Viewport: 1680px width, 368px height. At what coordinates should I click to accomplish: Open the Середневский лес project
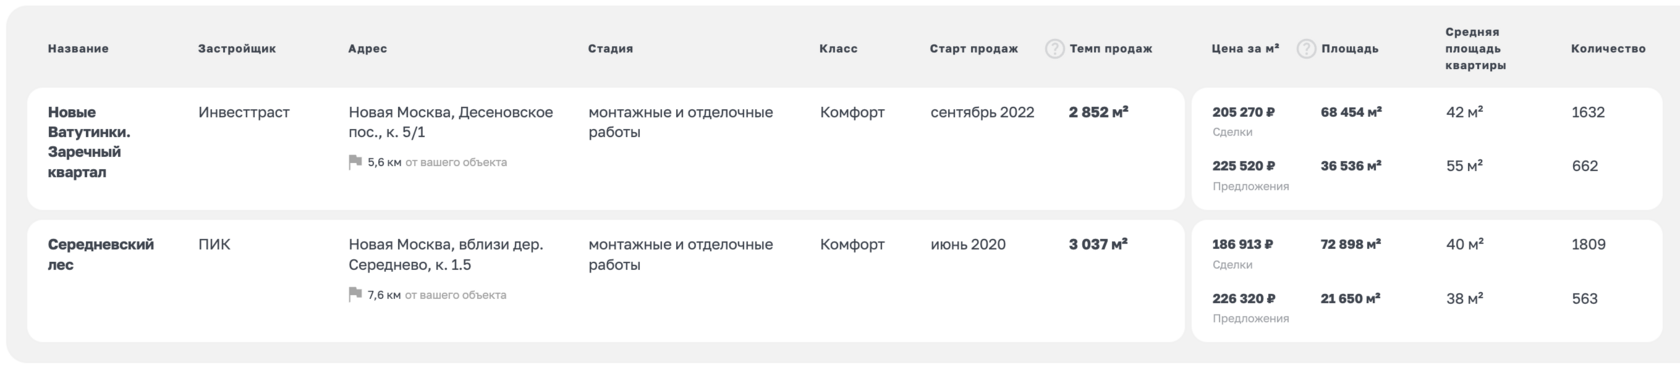click(101, 254)
